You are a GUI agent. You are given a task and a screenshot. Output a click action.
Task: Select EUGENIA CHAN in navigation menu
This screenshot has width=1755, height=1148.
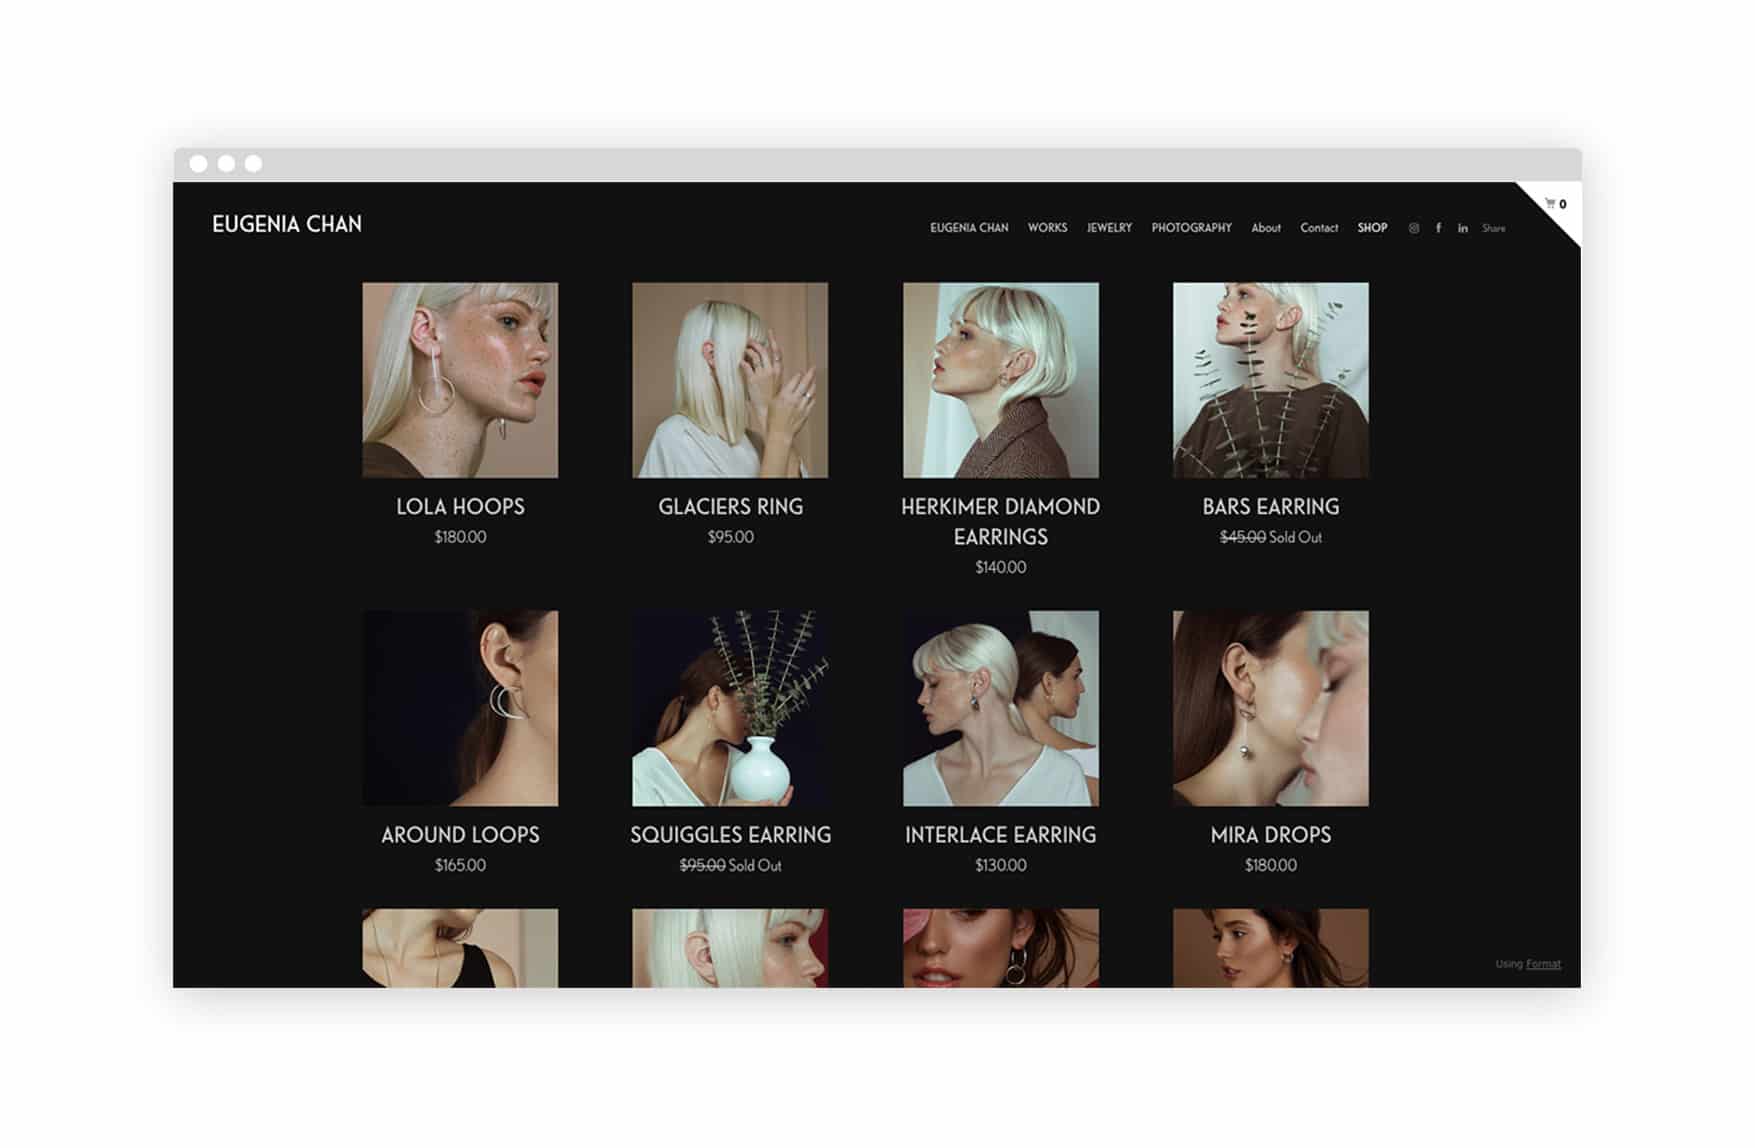(x=969, y=228)
